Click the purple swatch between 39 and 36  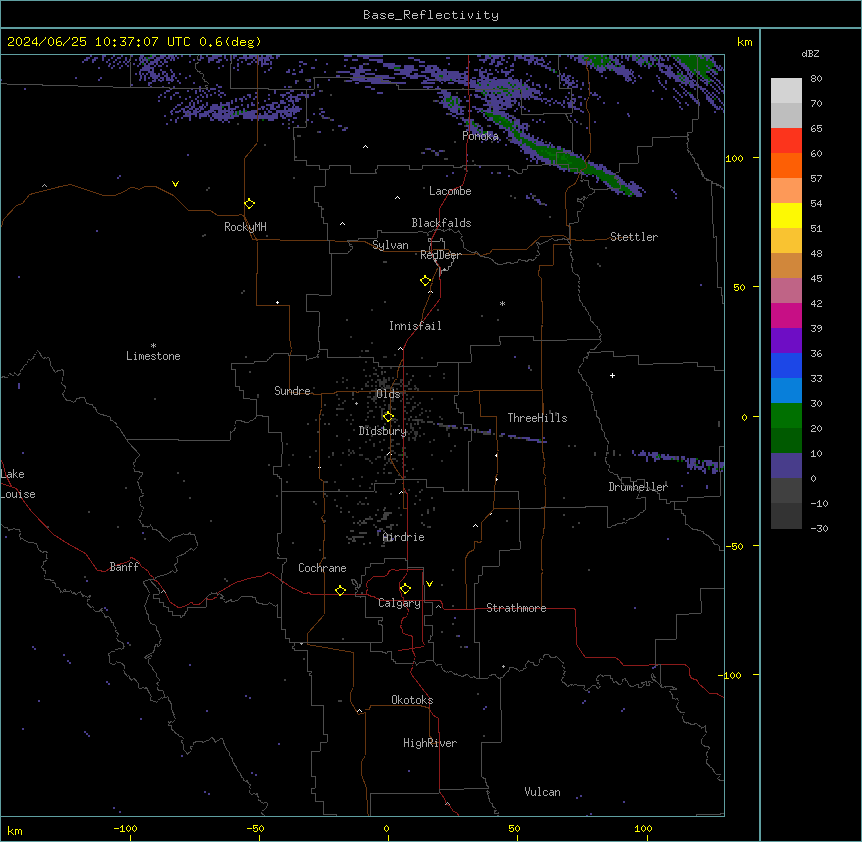786,341
